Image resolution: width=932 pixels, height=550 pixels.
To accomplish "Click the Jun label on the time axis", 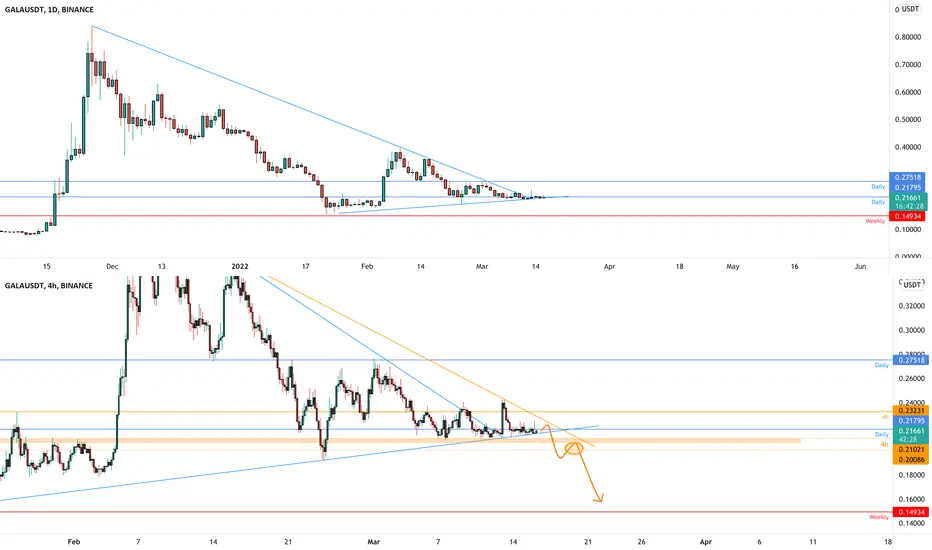I will [x=860, y=266].
